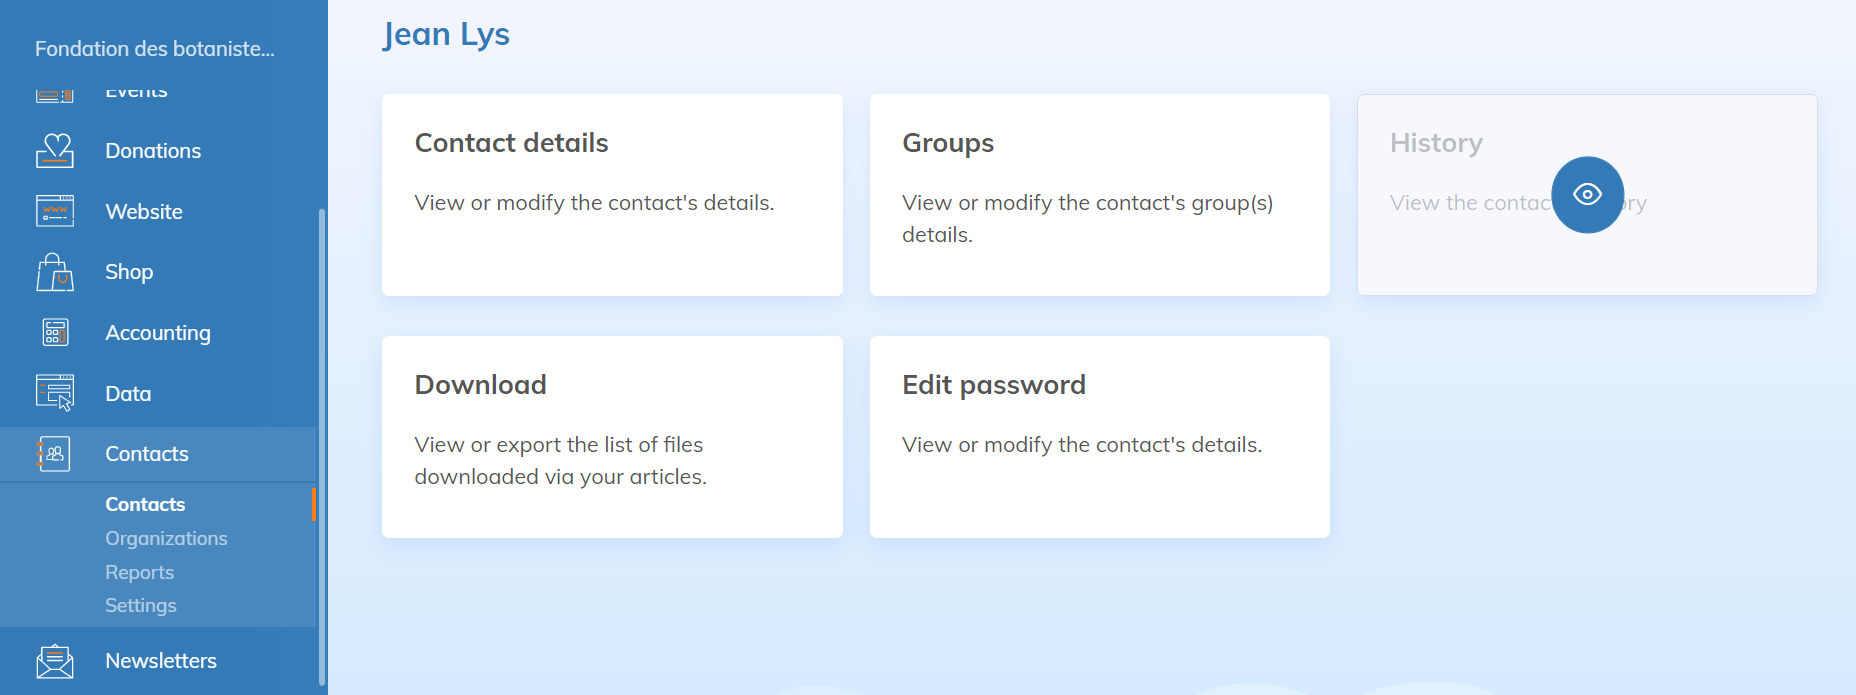Click the Donations heart icon

tap(55, 150)
